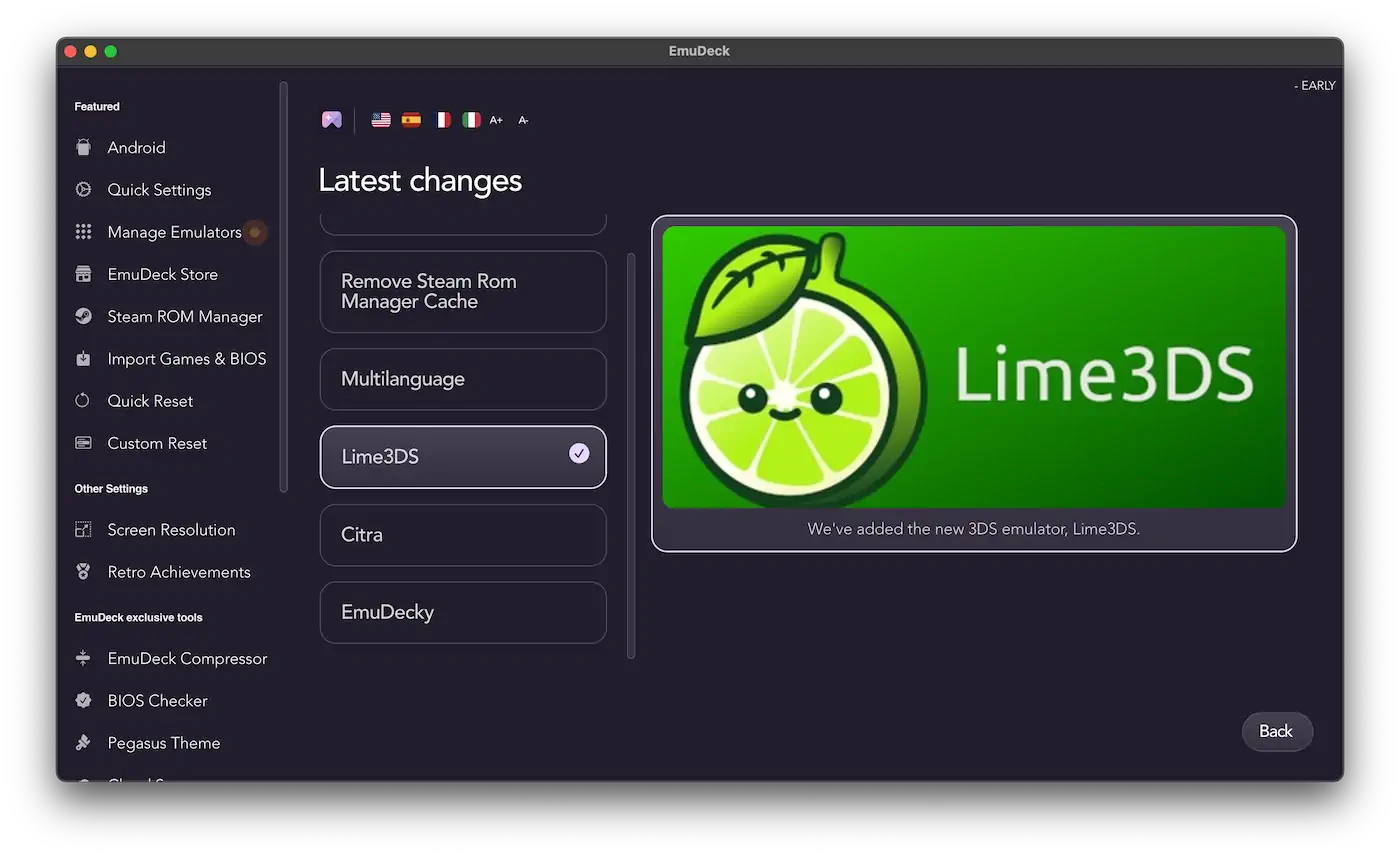Click the EmuDeck Store shop icon
1400x856 pixels.
(x=83, y=274)
